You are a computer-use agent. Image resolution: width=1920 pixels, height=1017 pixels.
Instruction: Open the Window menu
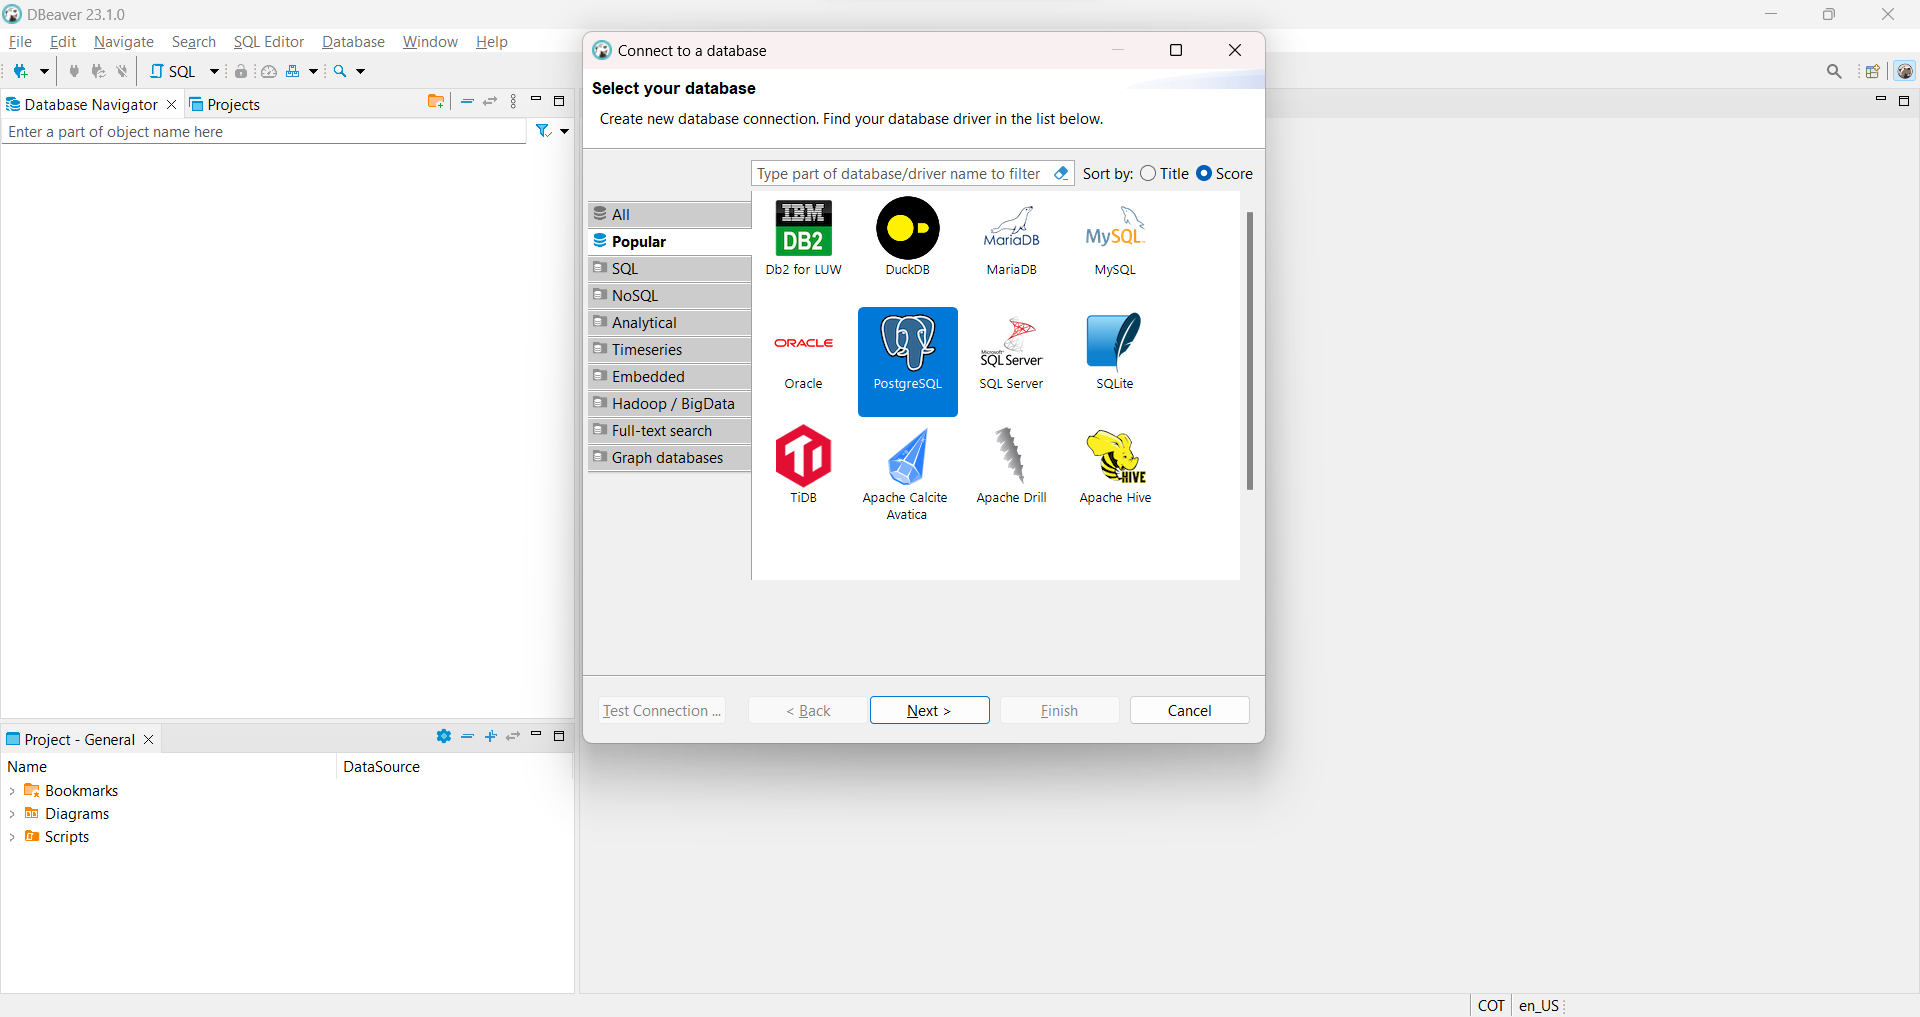(430, 41)
